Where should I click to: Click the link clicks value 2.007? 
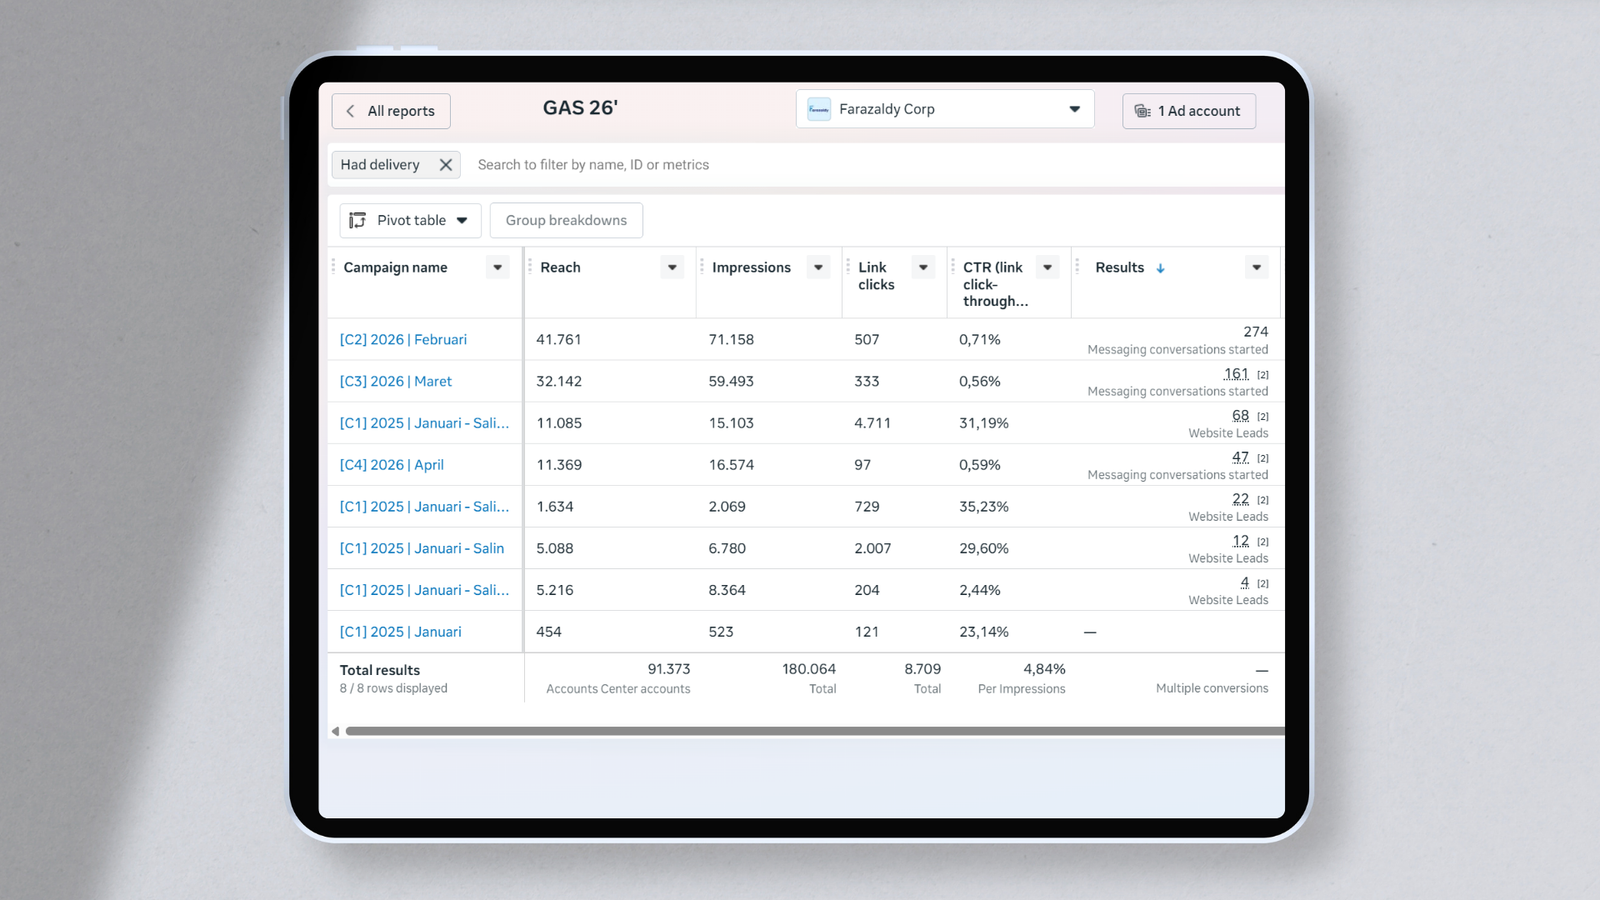coord(873,549)
